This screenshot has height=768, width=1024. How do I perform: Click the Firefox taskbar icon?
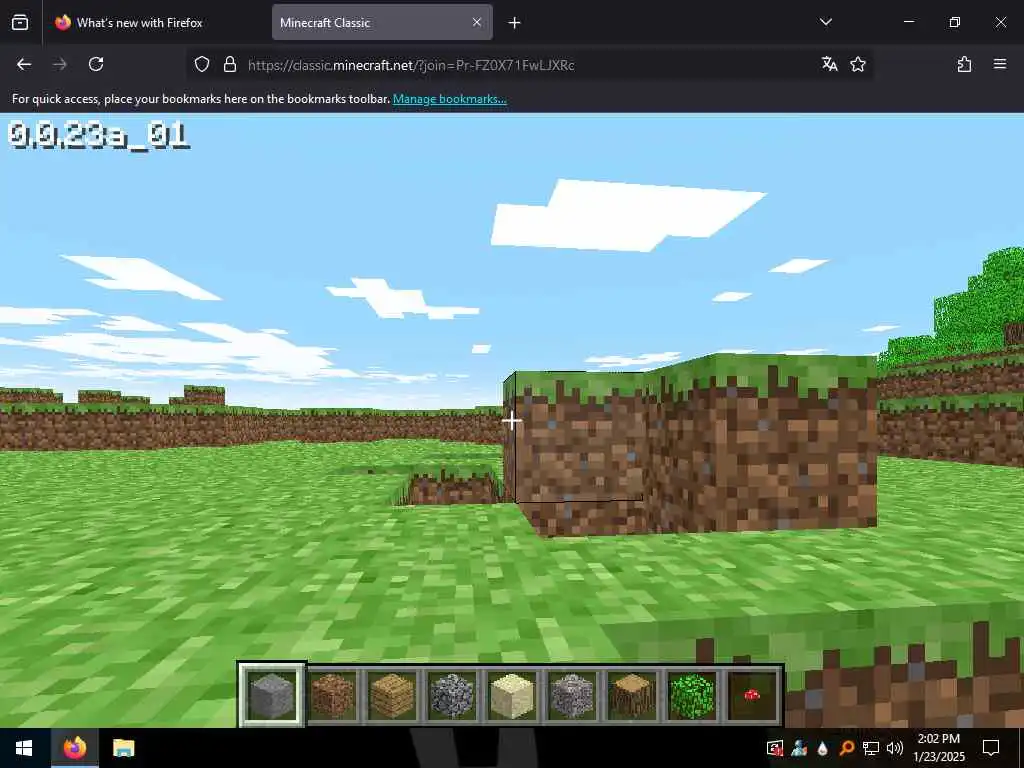(x=74, y=748)
